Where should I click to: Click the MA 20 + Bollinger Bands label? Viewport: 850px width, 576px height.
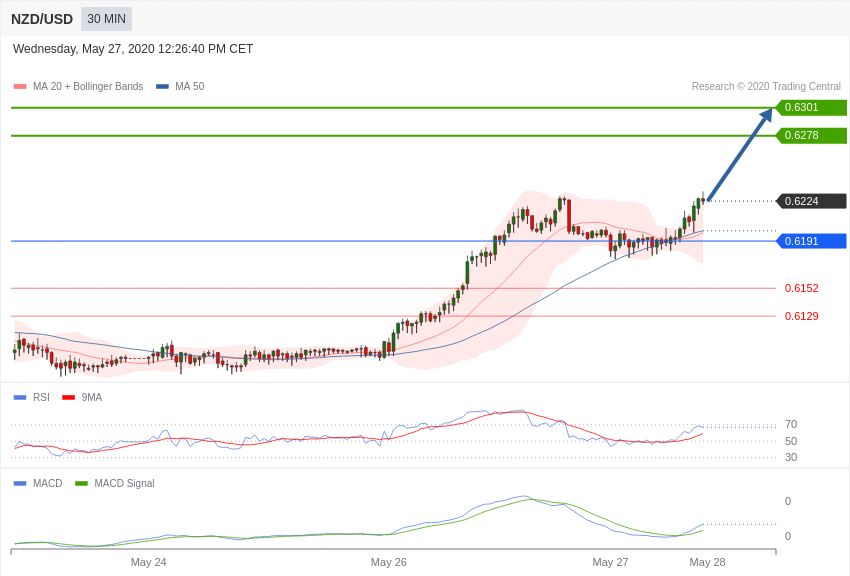pos(88,86)
